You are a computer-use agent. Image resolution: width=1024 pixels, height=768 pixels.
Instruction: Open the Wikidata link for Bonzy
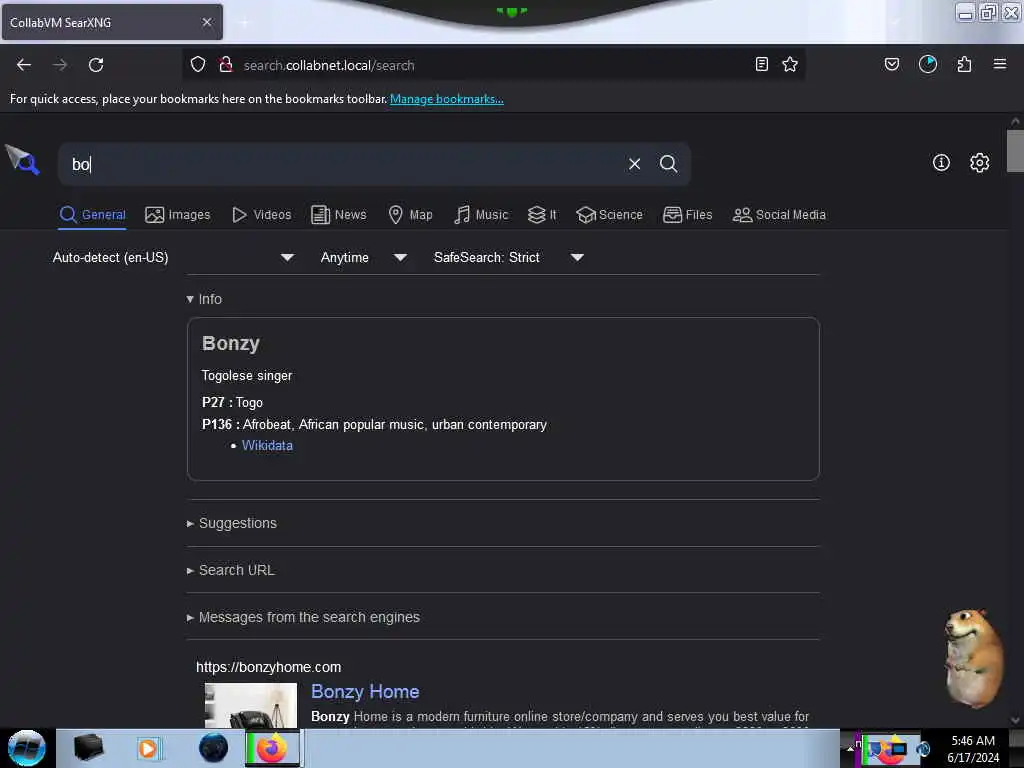pyautogui.click(x=267, y=445)
